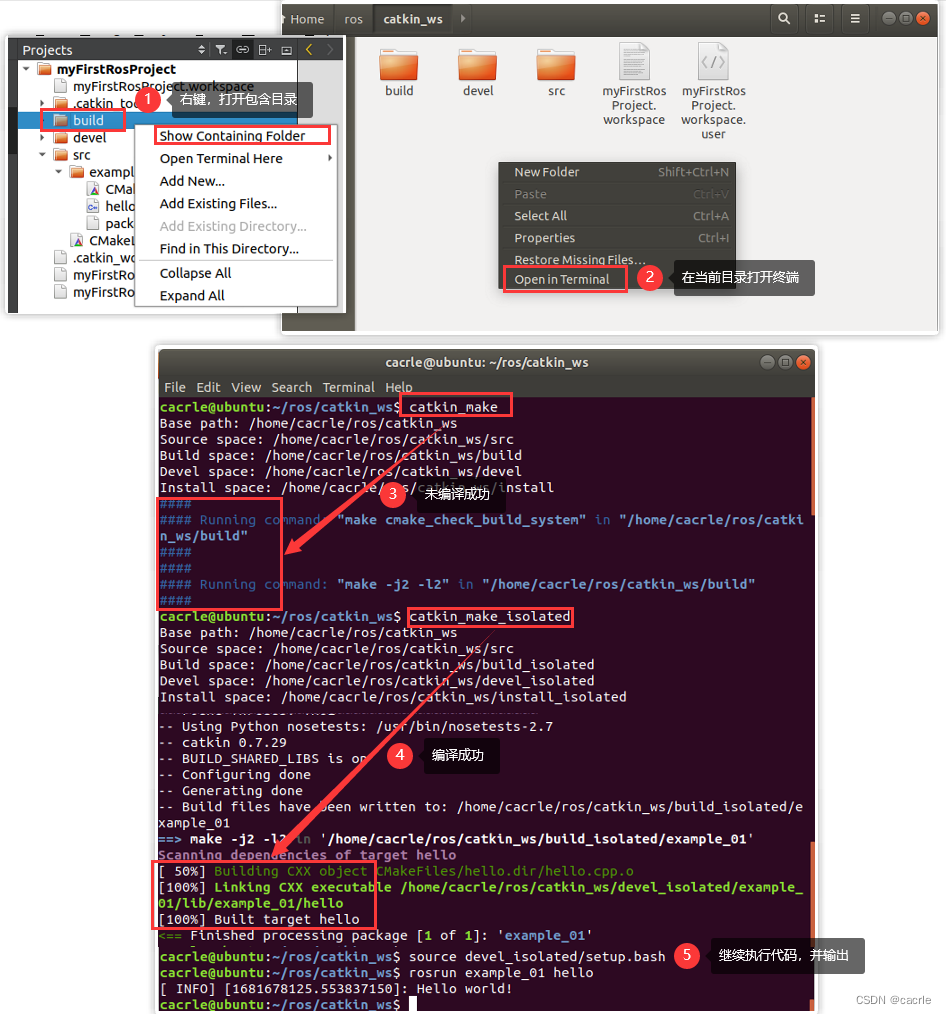
Task: Open the devel folder icon
Action: [x=477, y=68]
